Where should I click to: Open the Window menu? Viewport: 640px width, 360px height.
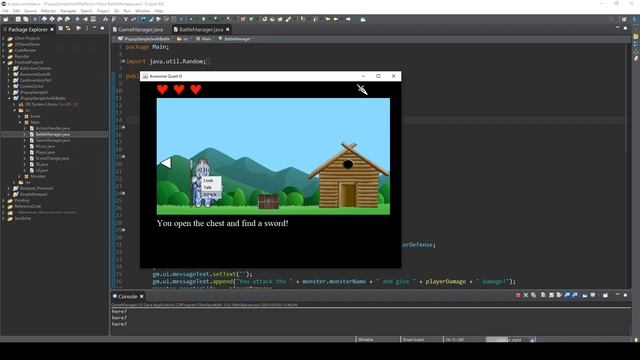click(x=142, y=11)
